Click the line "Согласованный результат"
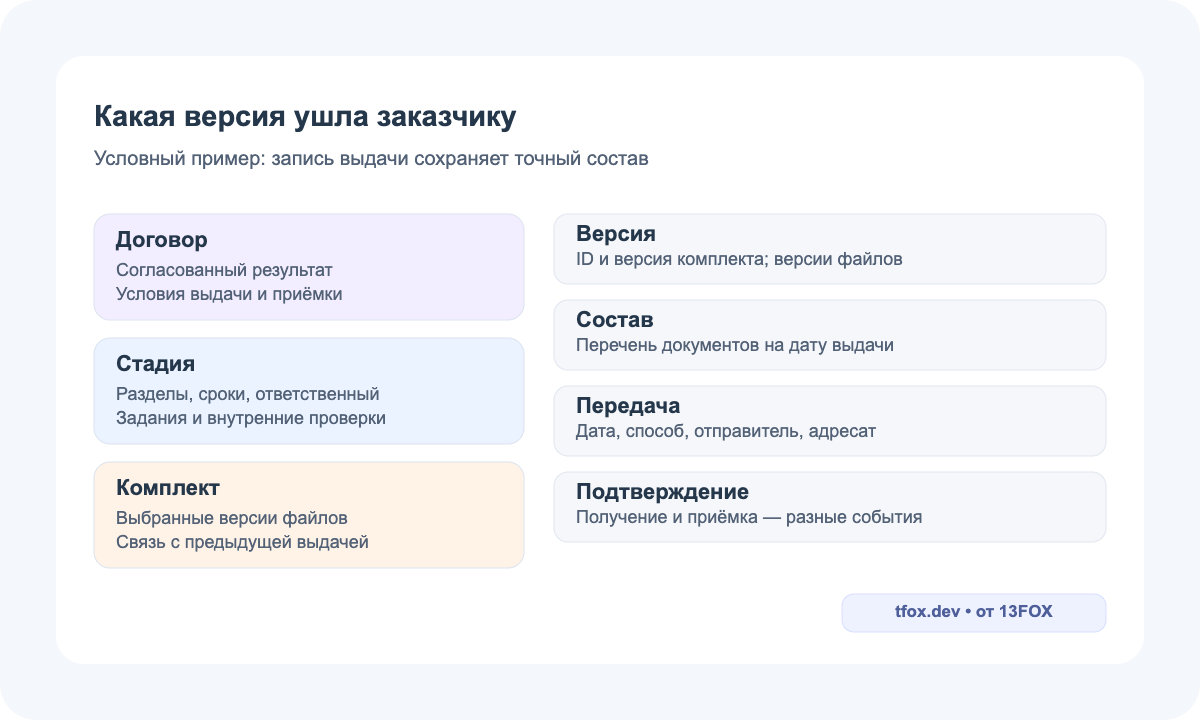 [224, 270]
